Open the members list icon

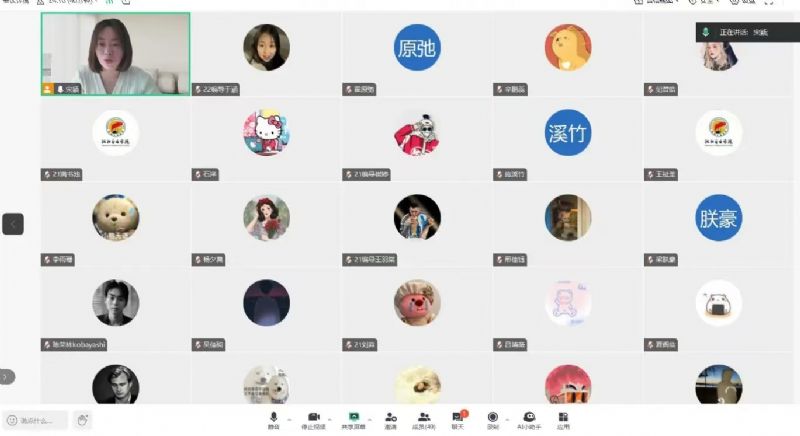tap(423, 420)
